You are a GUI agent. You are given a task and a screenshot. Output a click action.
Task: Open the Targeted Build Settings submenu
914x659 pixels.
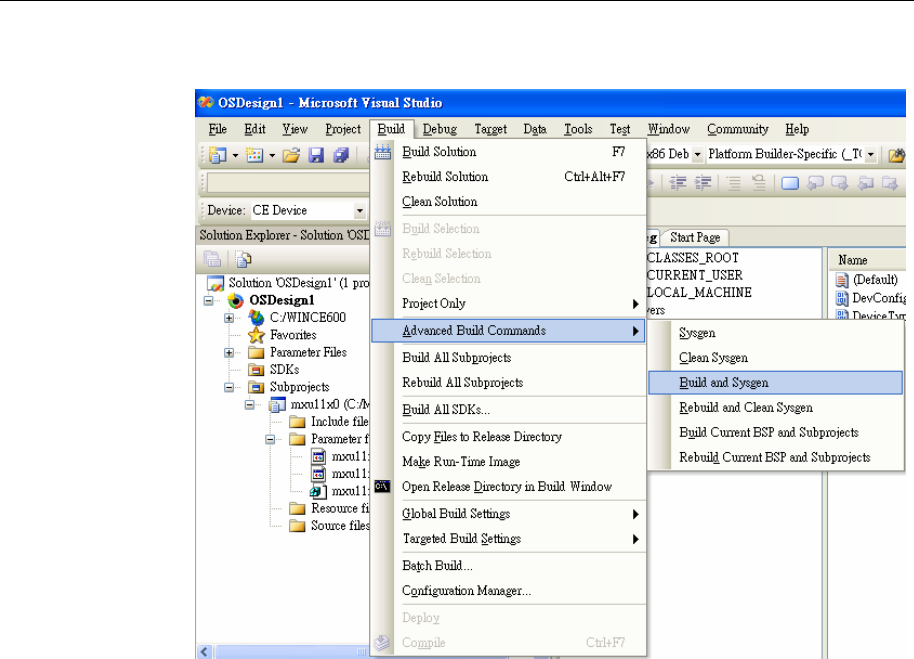pos(508,539)
